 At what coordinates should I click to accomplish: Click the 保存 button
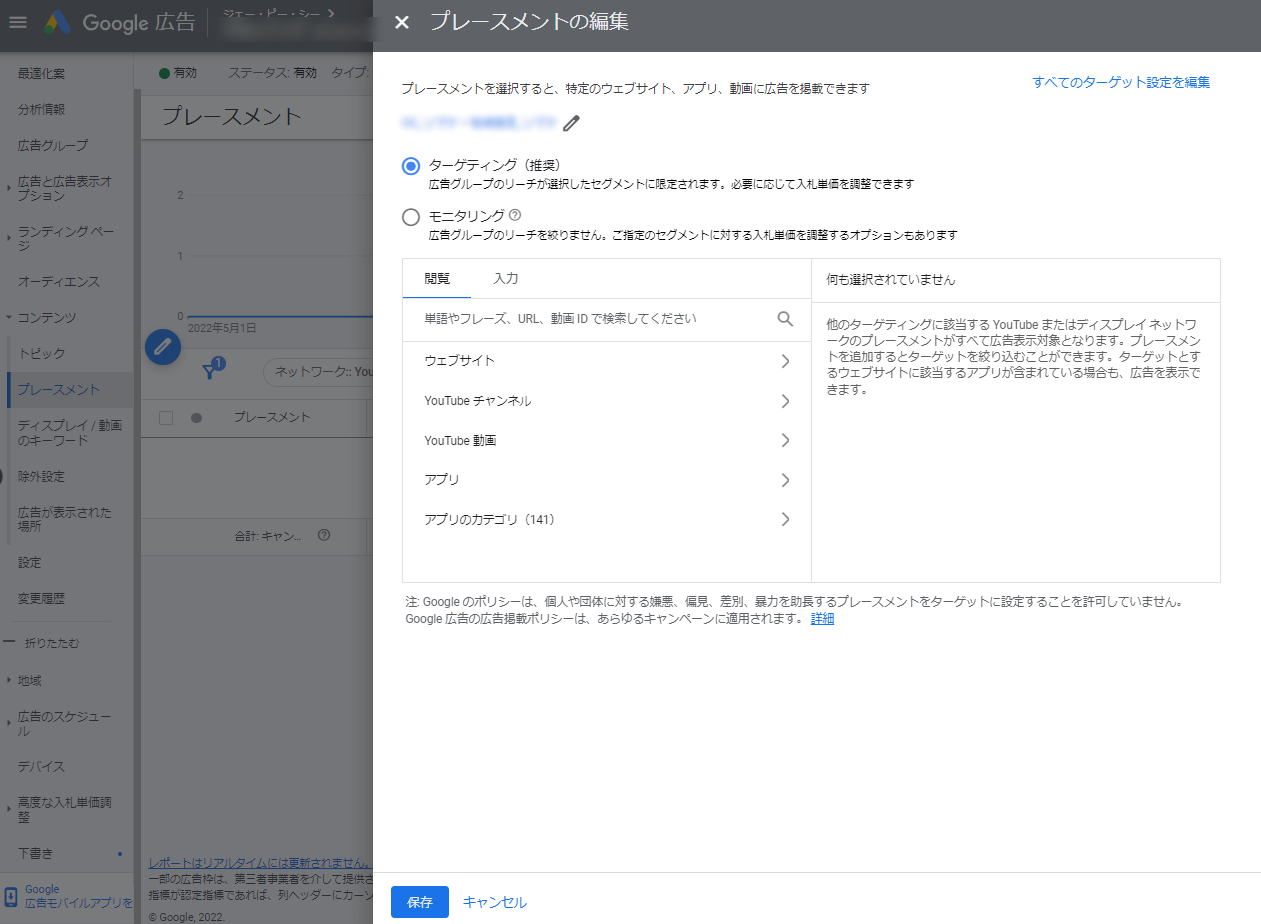420,902
